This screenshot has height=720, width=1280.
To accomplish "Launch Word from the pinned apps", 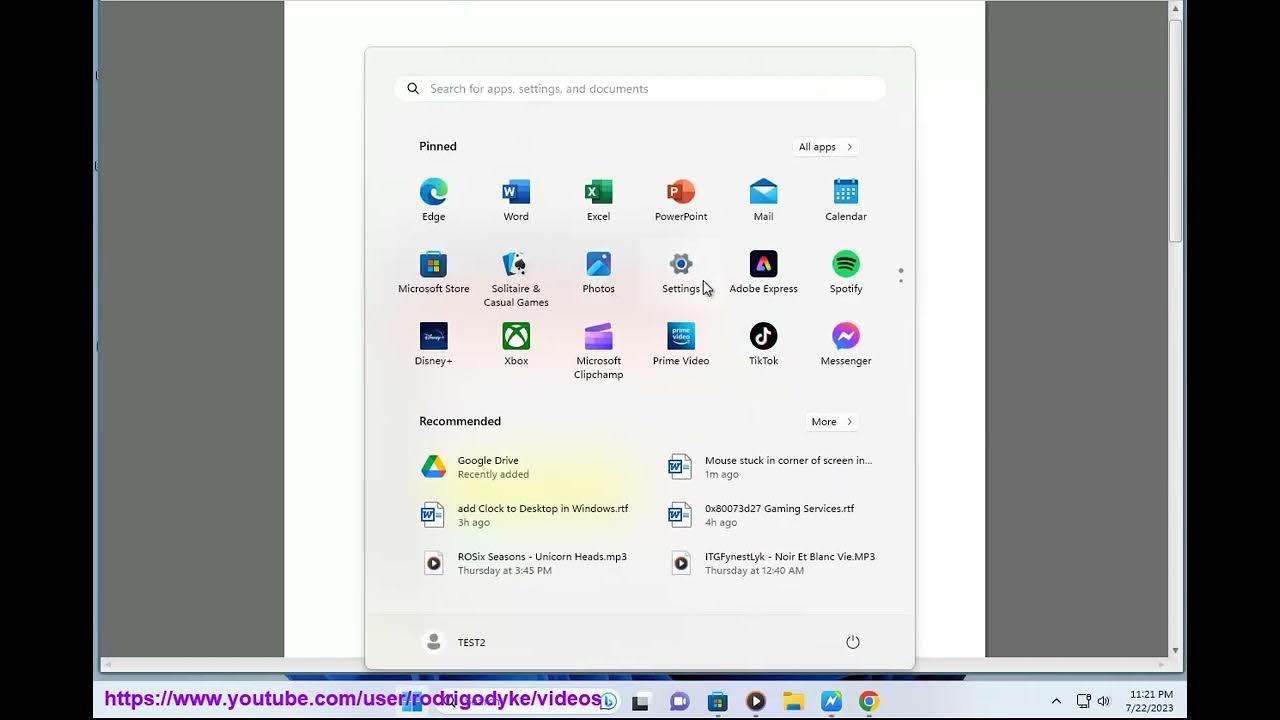I will [516, 200].
